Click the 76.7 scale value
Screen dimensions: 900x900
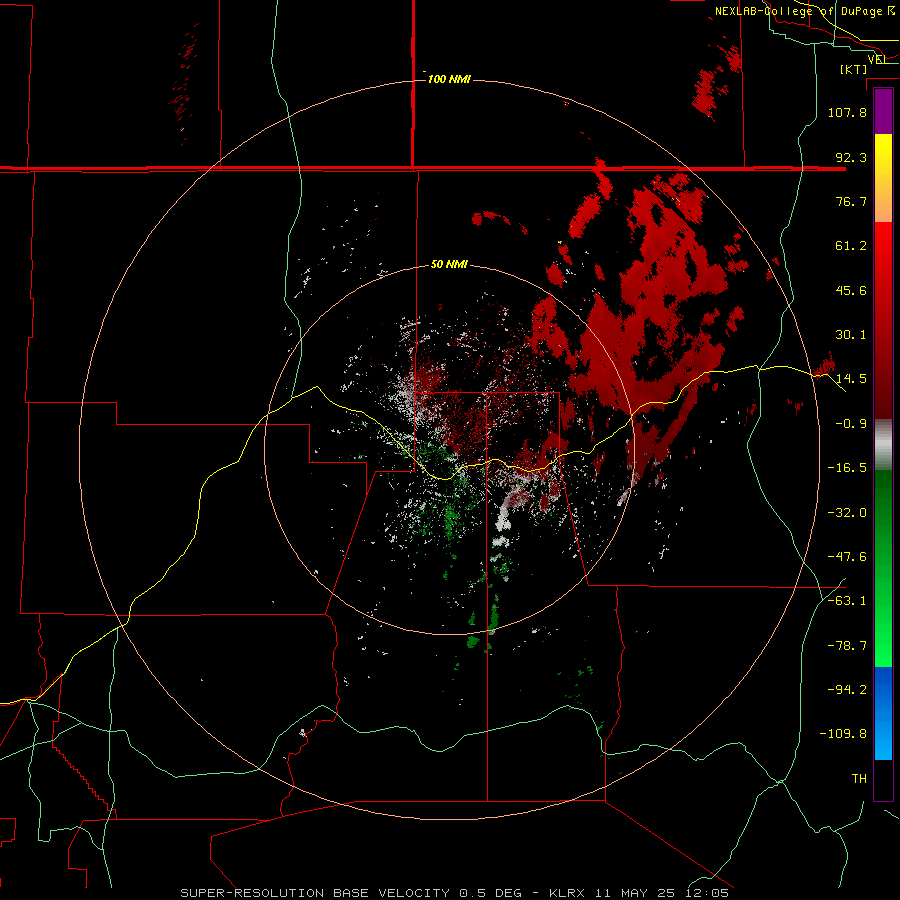[x=851, y=201]
